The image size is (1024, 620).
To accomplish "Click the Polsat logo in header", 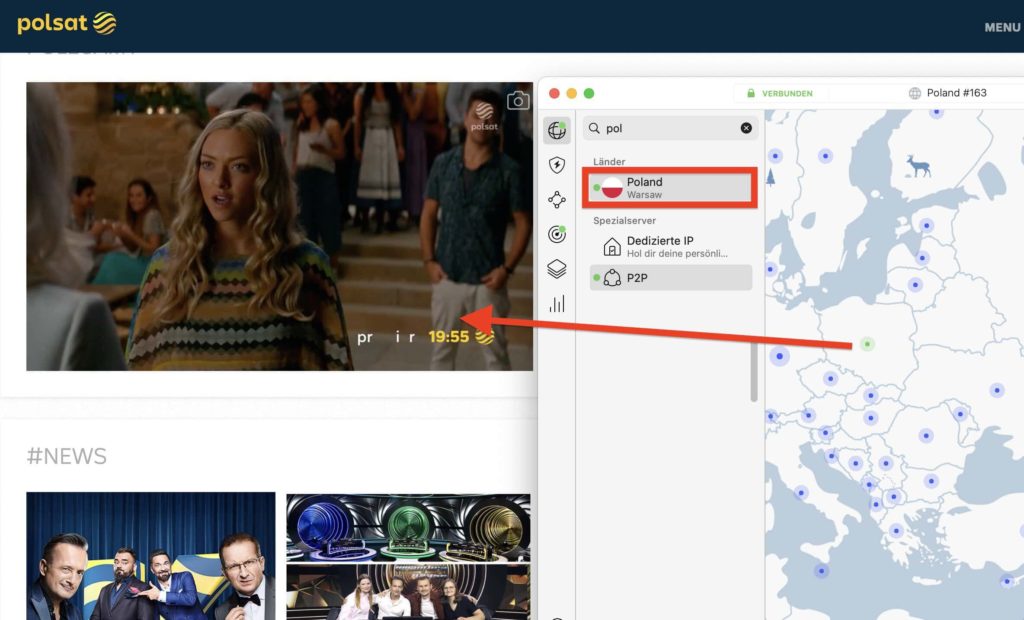I will 66,23.
